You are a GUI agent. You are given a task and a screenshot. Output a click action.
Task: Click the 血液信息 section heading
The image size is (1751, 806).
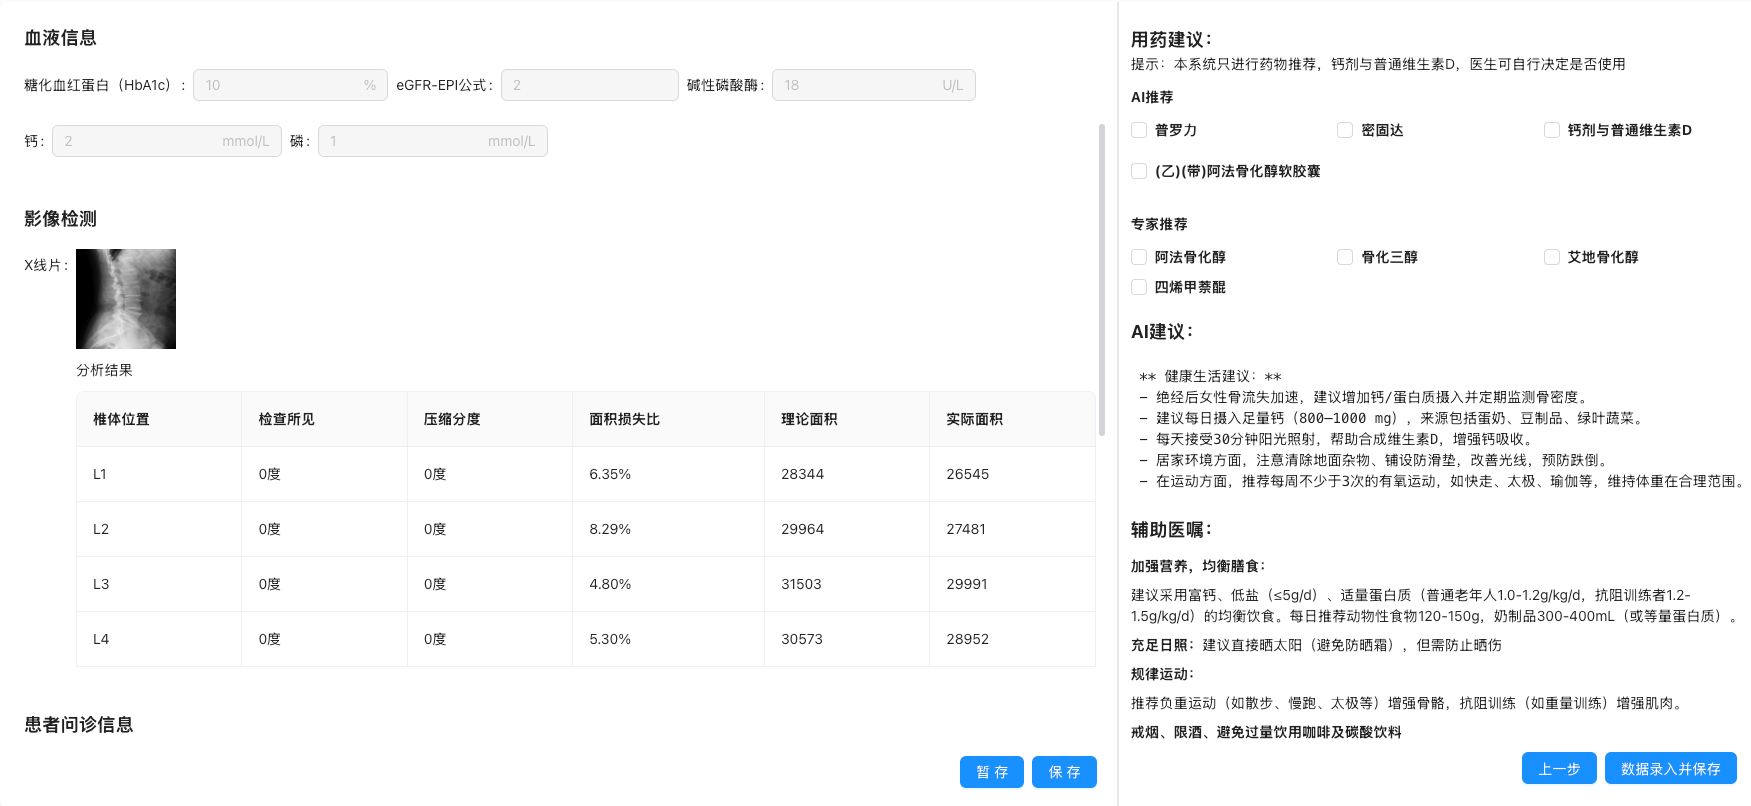tap(60, 38)
